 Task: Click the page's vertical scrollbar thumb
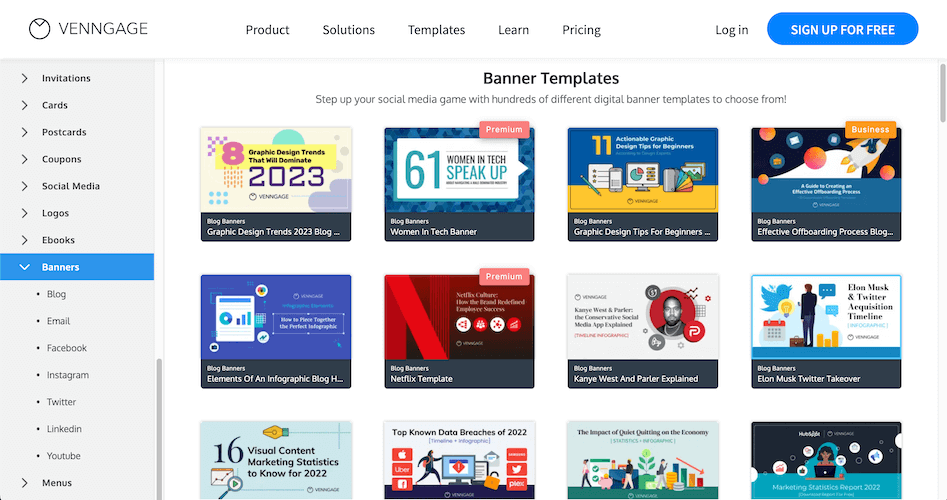tap(943, 92)
